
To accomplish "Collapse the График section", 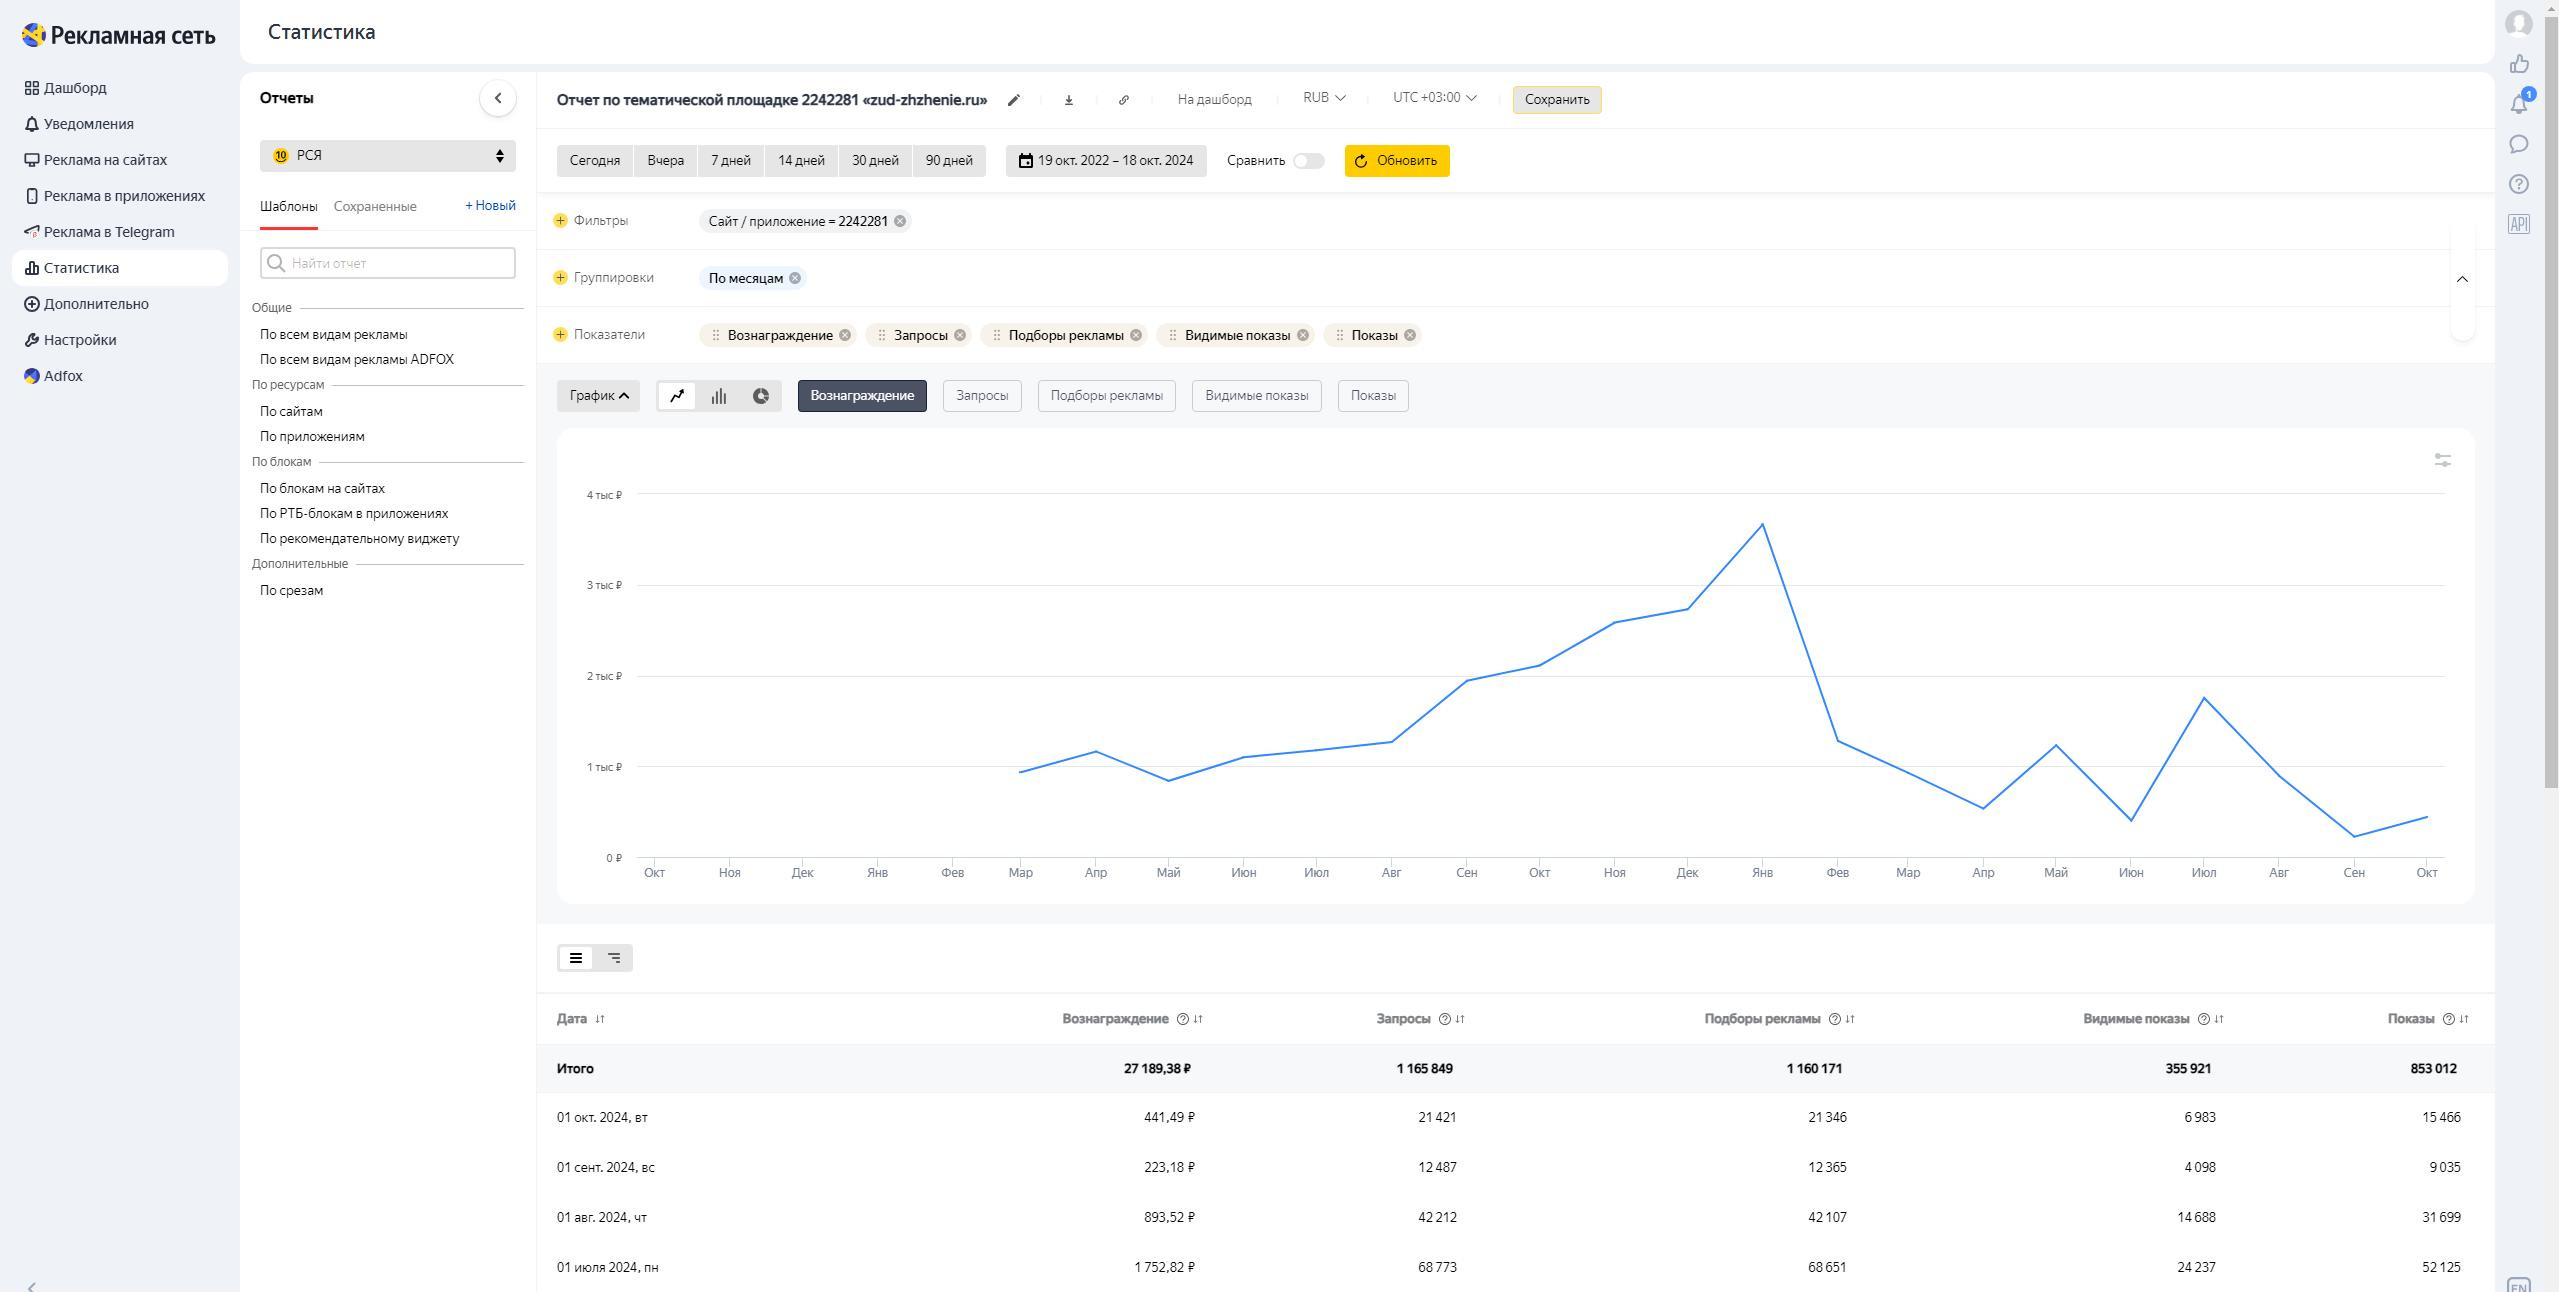I will coord(598,396).
